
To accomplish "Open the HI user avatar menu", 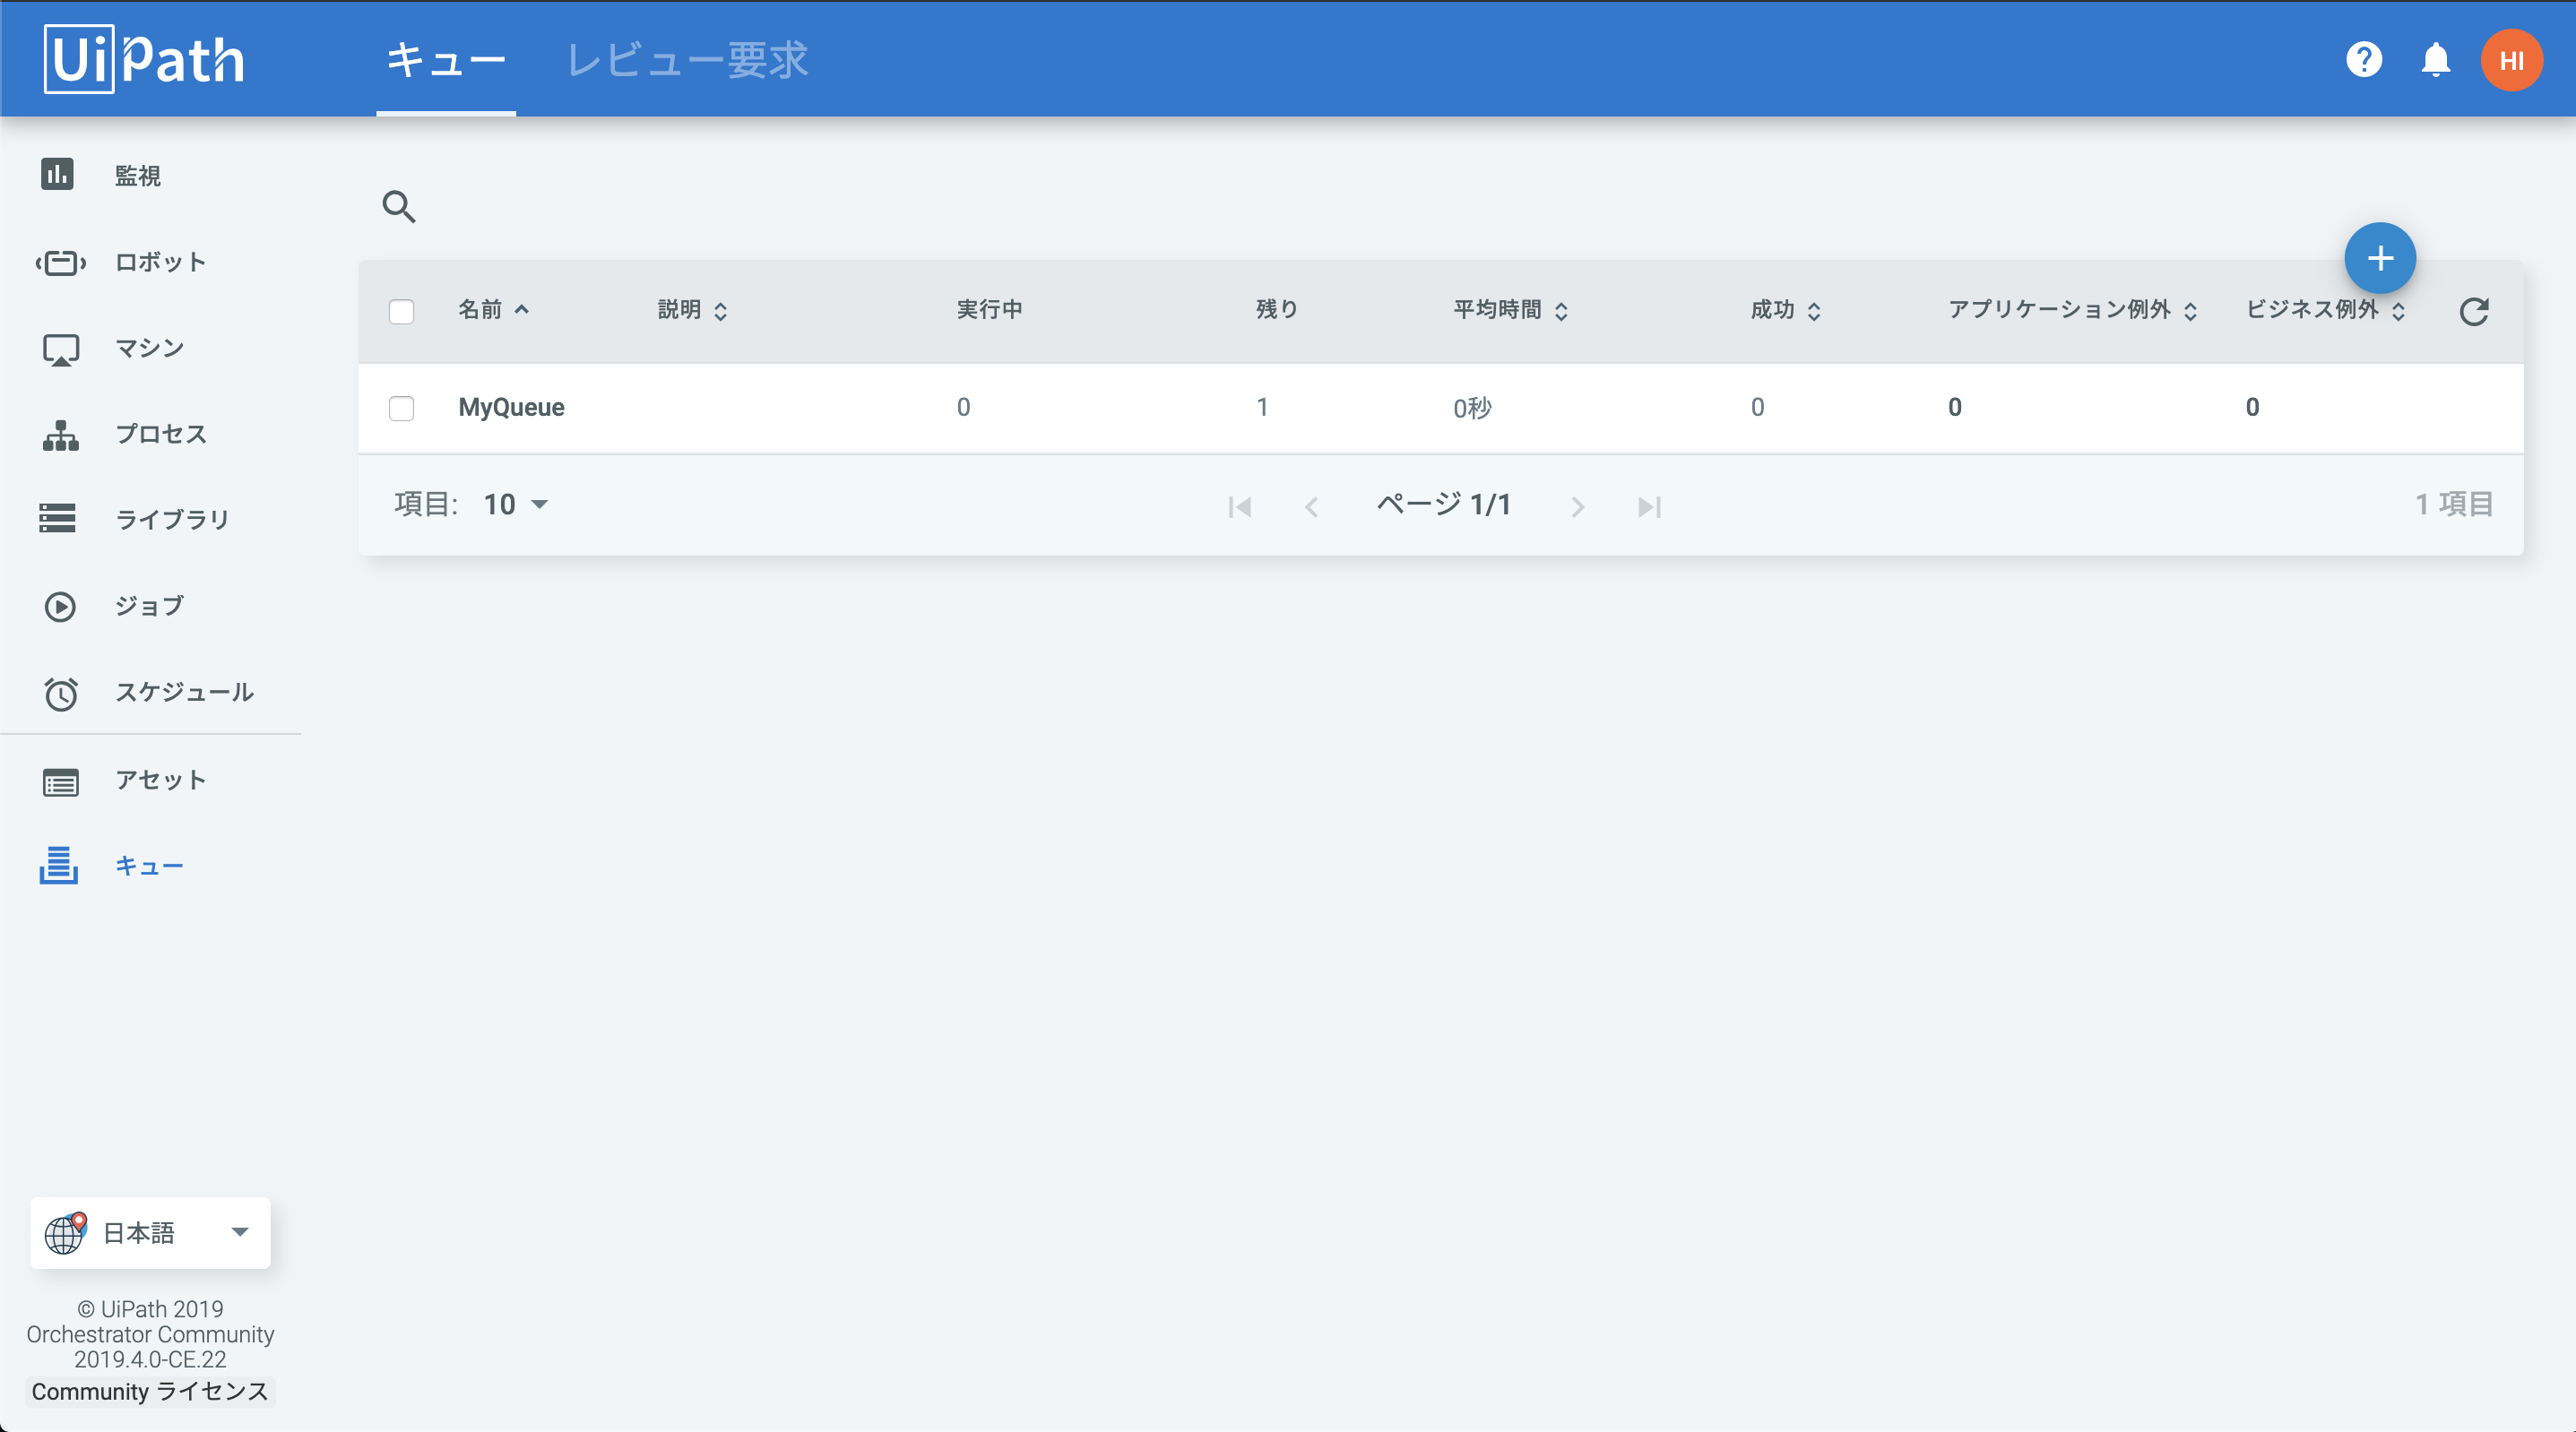I will [2512, 60].
